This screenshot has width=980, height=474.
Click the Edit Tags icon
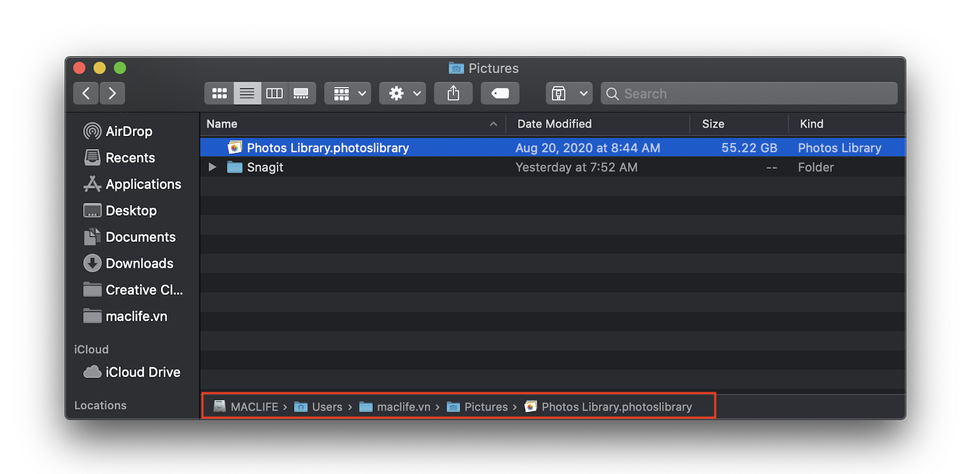[500, 93]
